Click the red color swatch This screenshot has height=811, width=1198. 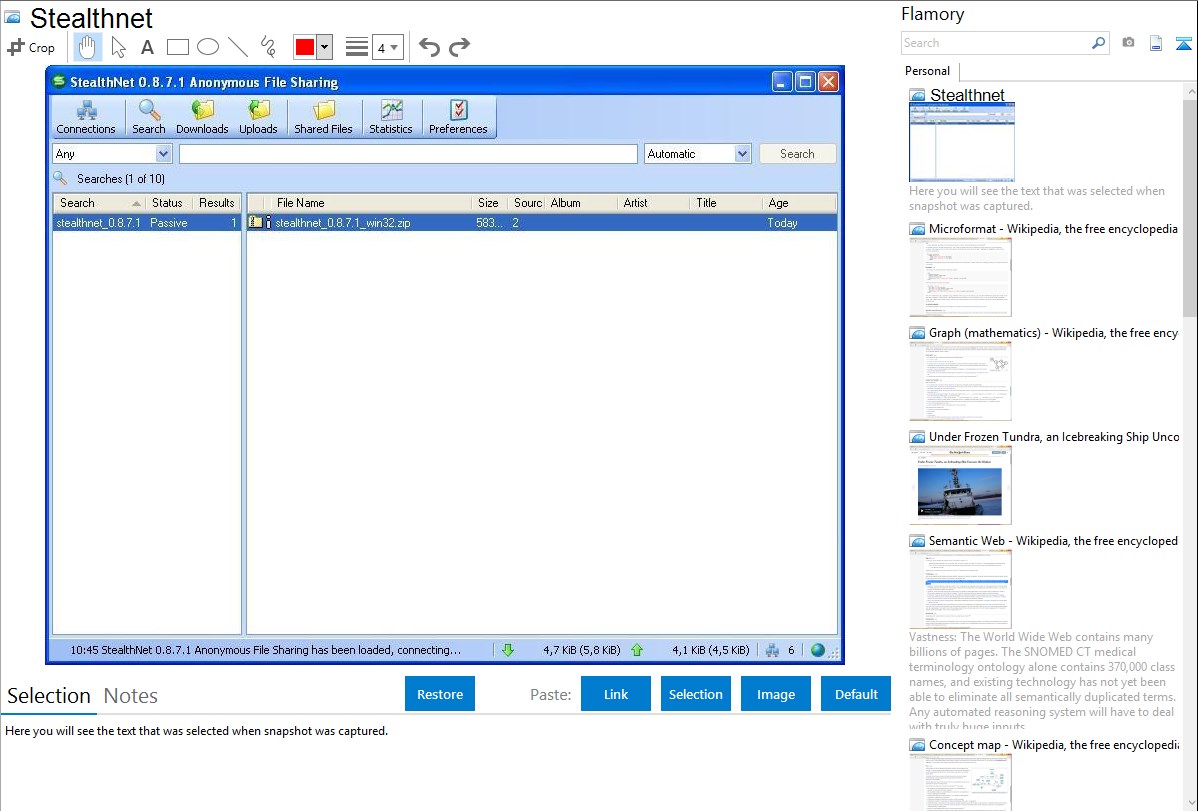pos(305,47)
